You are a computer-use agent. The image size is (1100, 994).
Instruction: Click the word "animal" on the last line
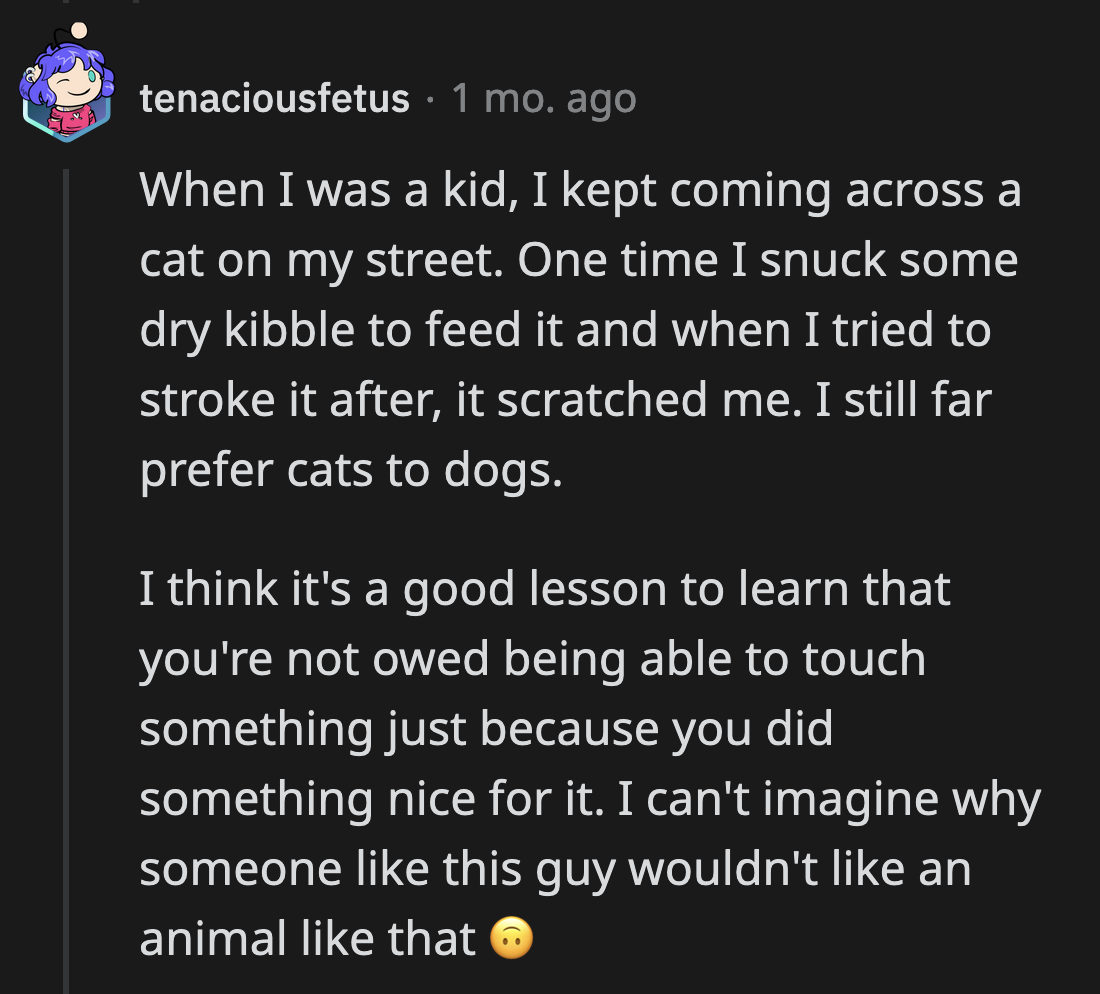198,938
